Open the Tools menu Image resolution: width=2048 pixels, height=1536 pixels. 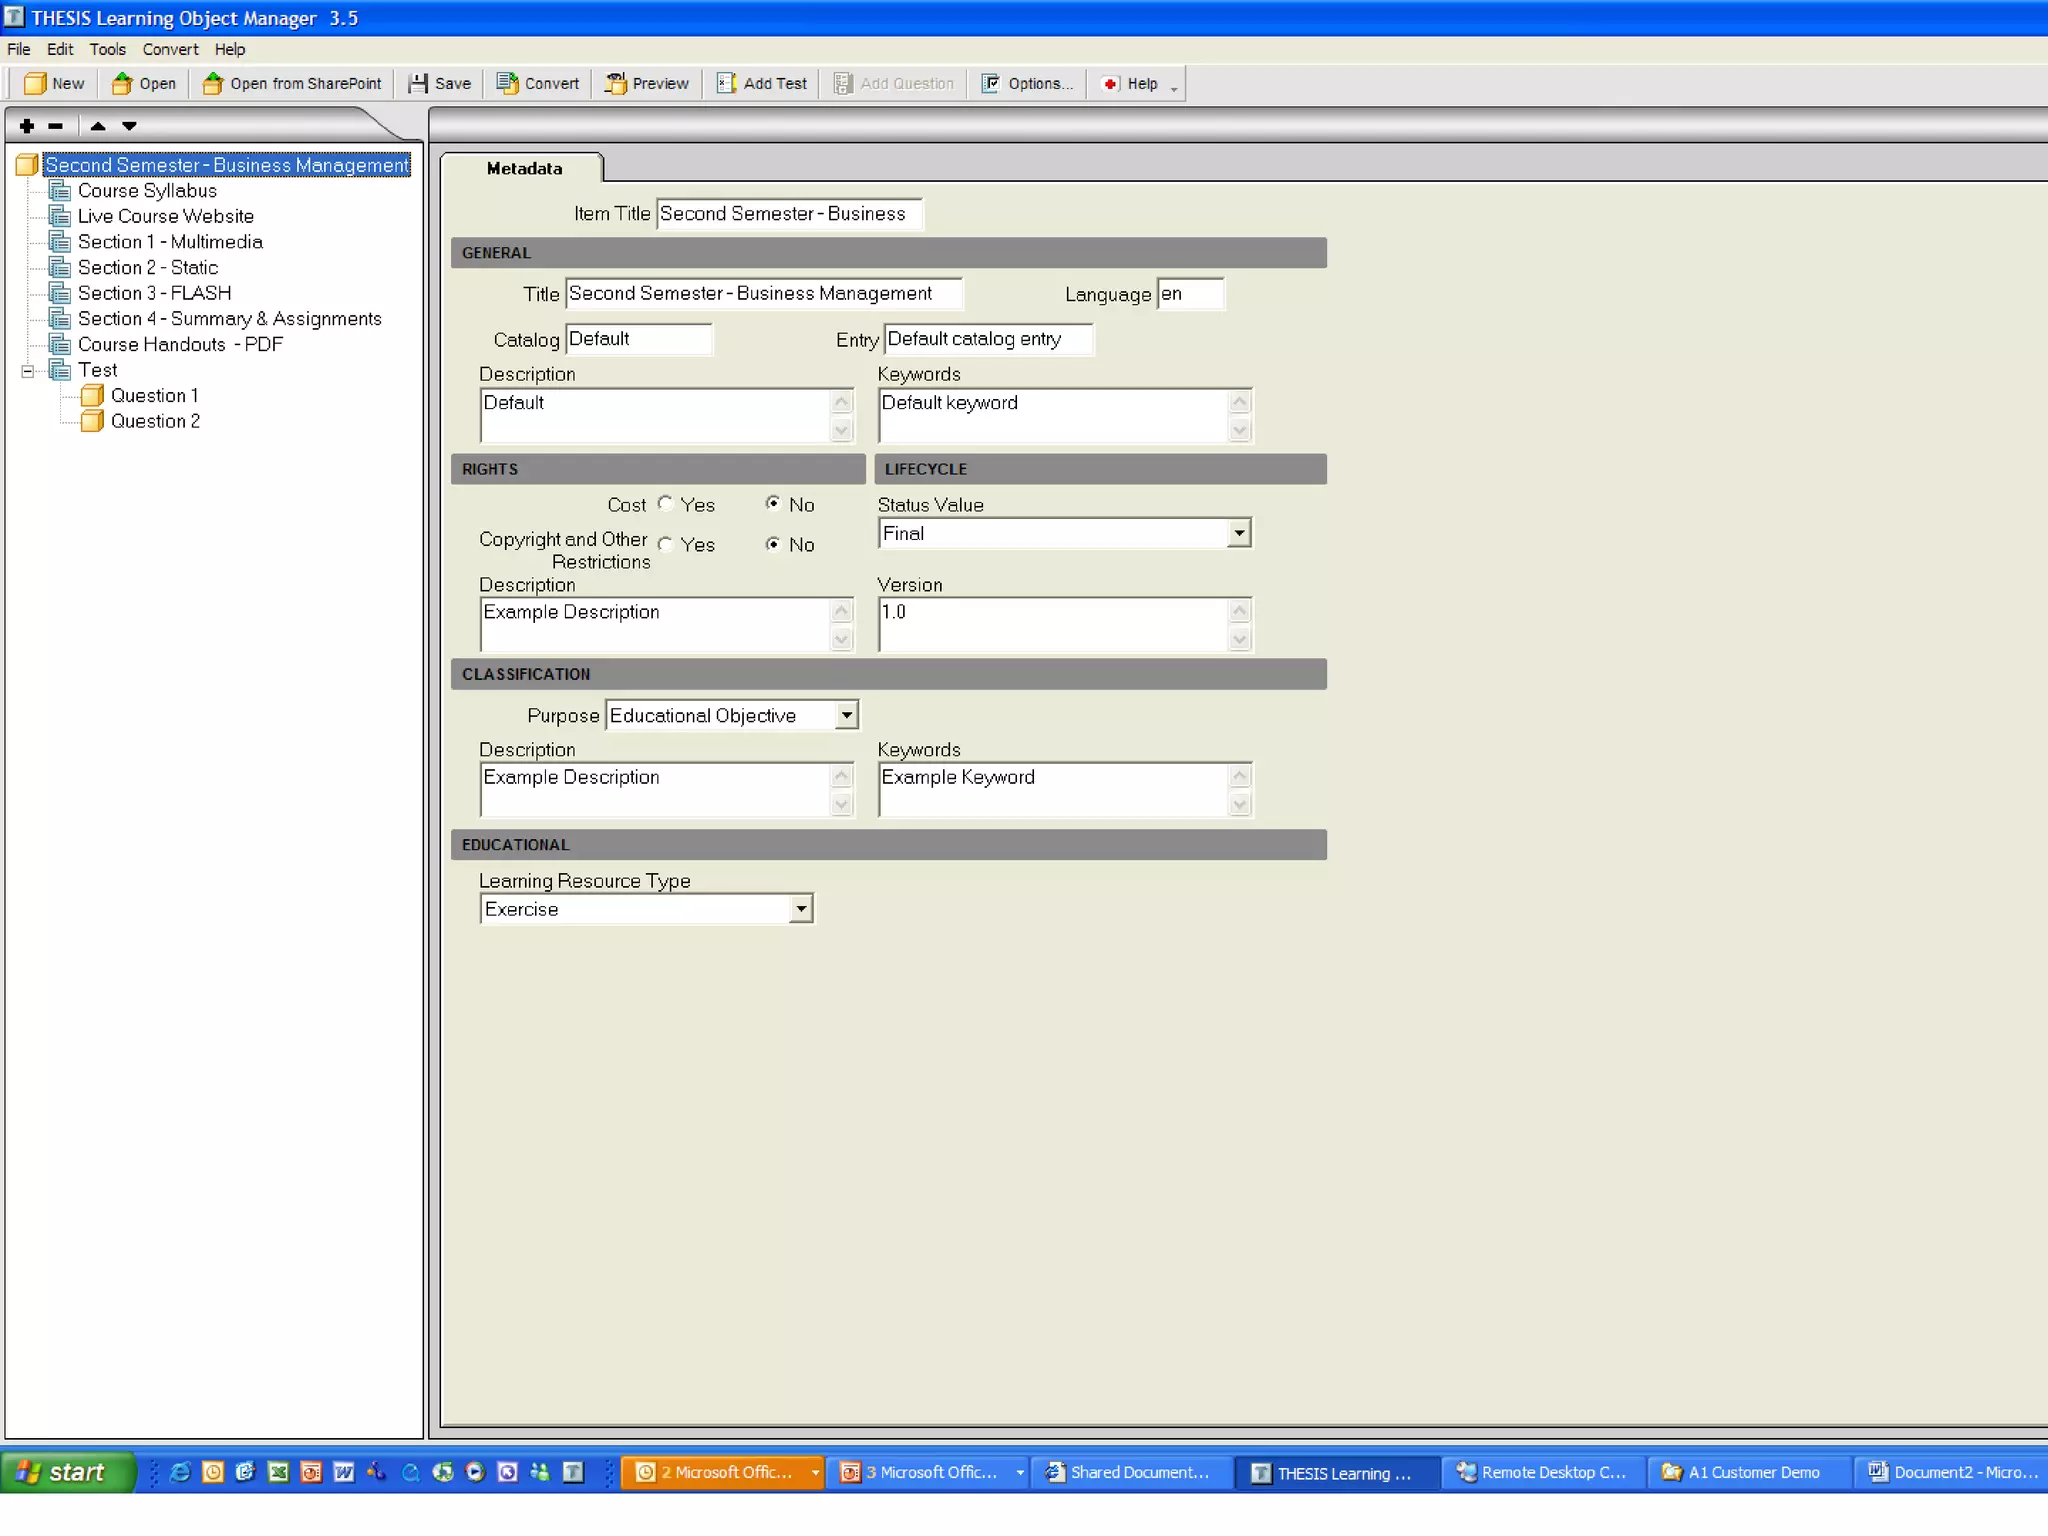click(x=107, y=49)
